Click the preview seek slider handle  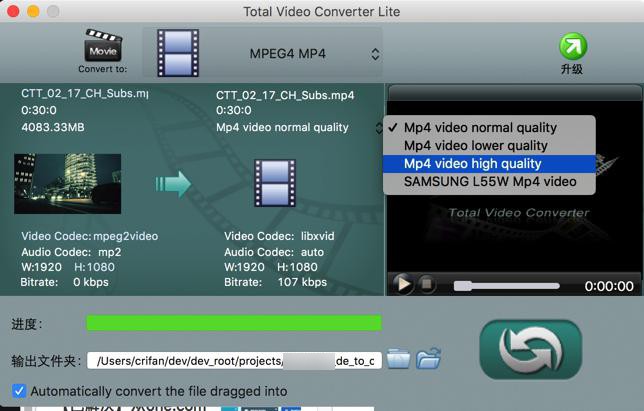coord(463,286)
